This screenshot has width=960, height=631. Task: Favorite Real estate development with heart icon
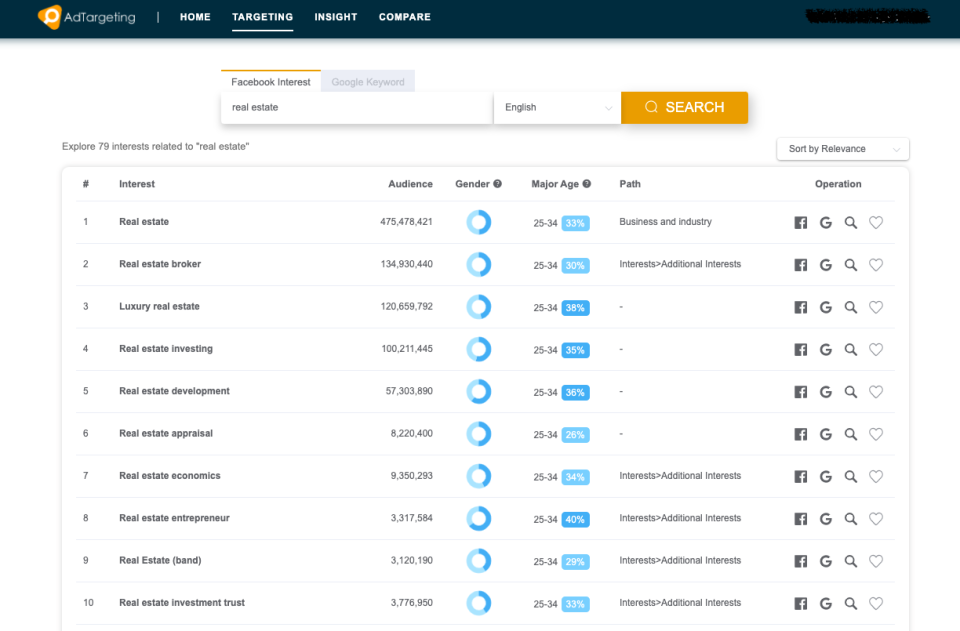click(x=876, y=391)
